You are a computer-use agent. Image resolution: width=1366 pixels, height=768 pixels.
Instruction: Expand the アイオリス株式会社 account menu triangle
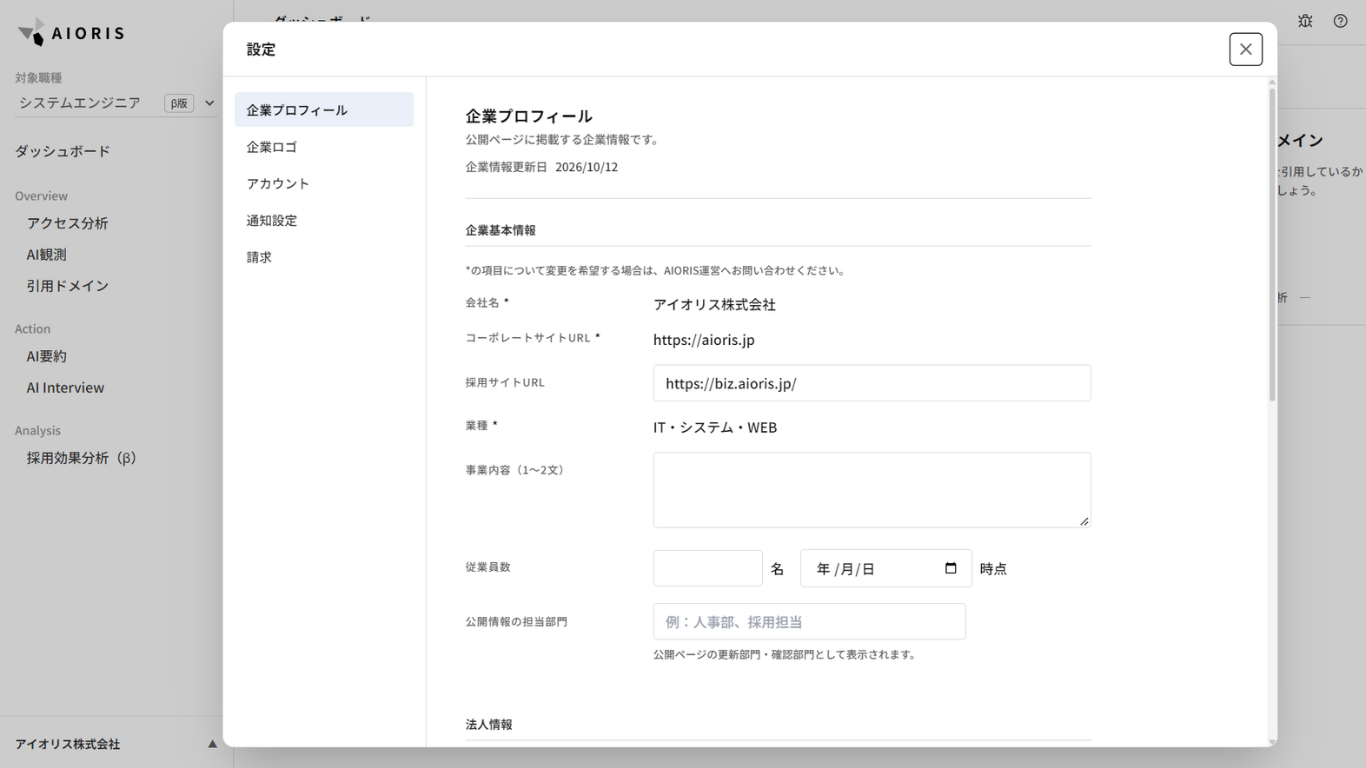[x=212, y=744]
